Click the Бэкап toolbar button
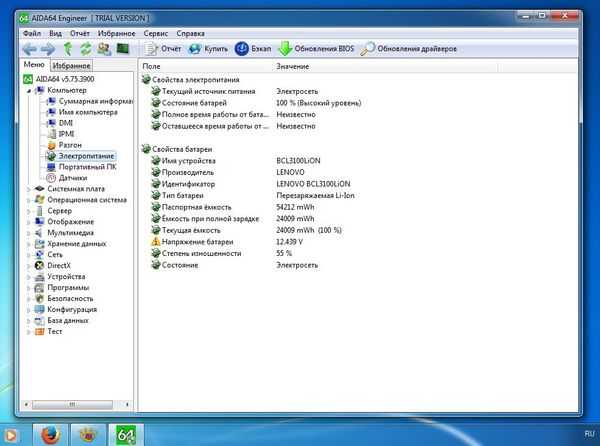600x446 pixels. pos(253,49)
